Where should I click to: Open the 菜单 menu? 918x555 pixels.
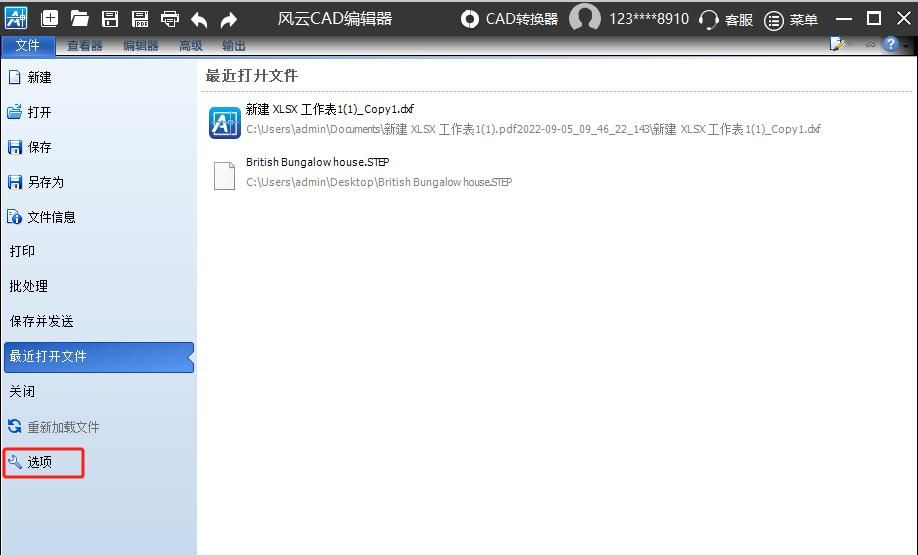point(791,20)
